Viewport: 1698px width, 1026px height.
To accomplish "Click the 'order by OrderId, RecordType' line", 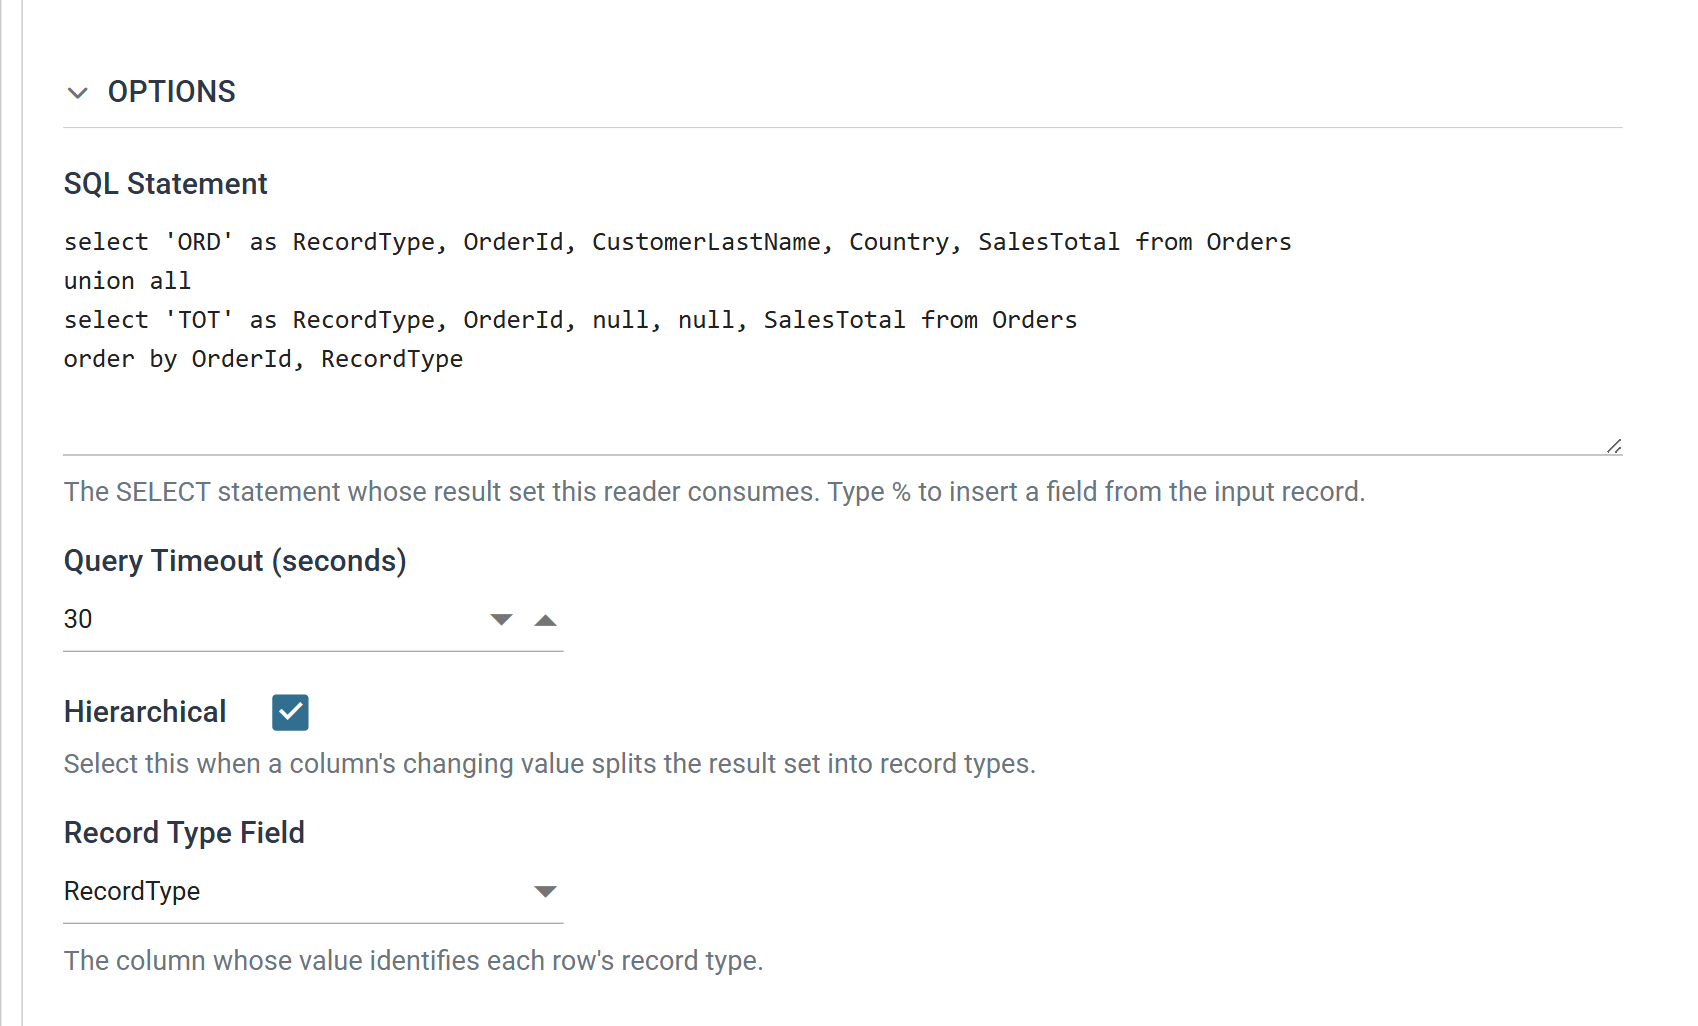I will point(263,359).
